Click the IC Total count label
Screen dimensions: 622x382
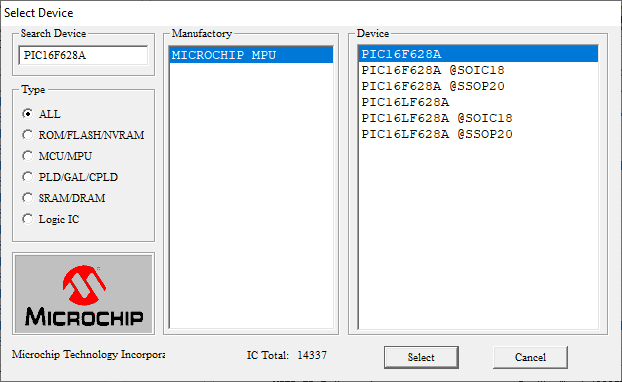(x=287, y=355)
